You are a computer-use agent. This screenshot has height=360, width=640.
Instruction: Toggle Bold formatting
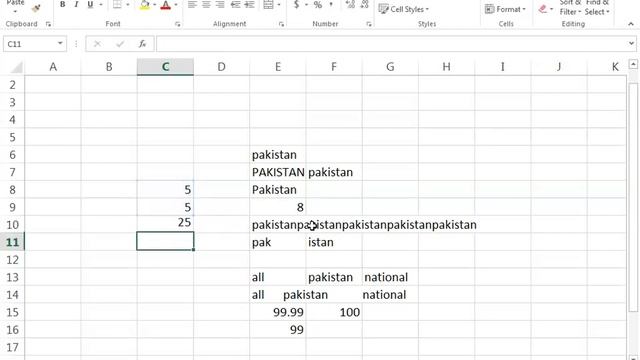(62, 5)
